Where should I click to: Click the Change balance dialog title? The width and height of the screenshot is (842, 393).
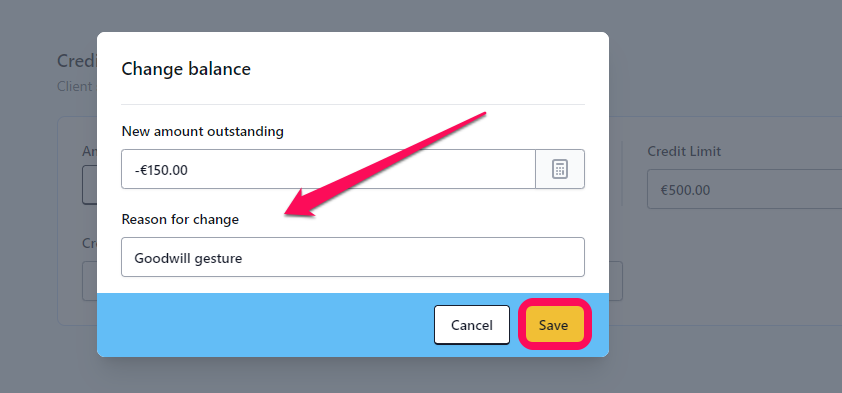(186, 69)
